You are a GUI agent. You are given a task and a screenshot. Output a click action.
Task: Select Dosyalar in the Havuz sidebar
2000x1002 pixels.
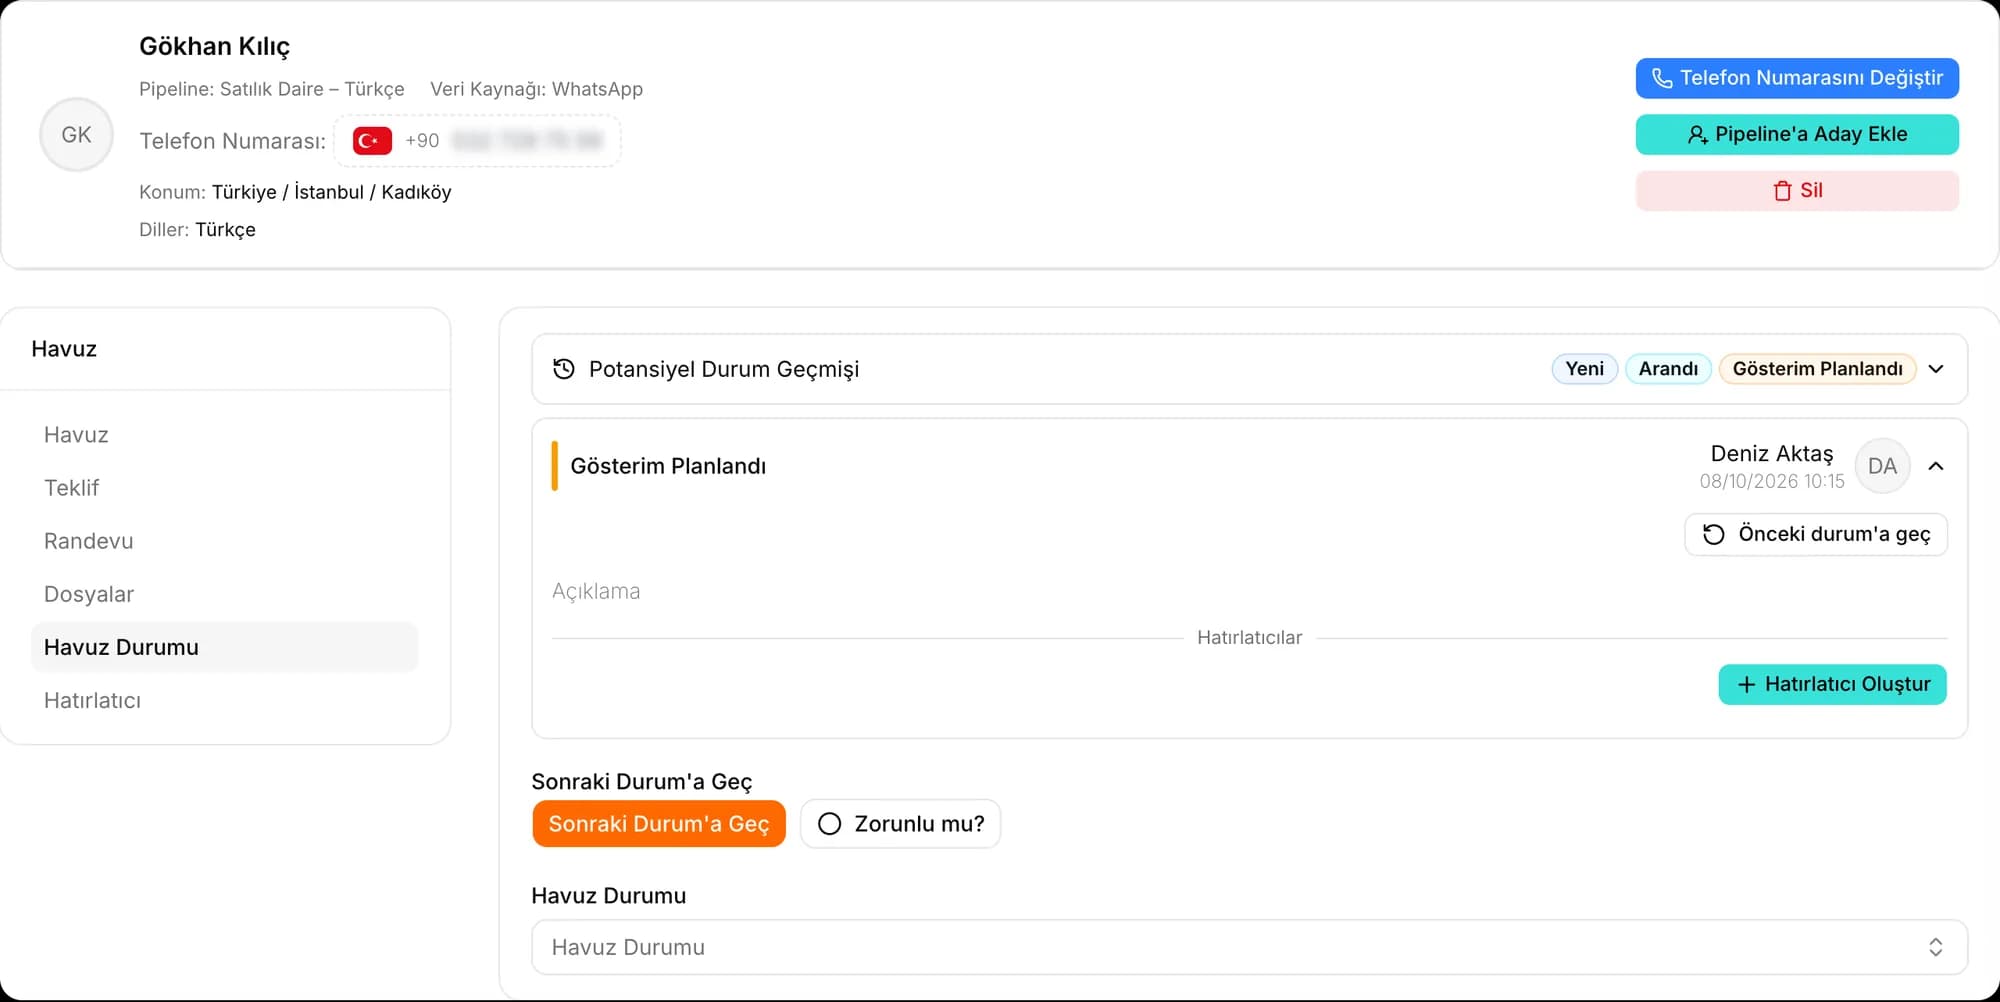[x=89, y=594]
